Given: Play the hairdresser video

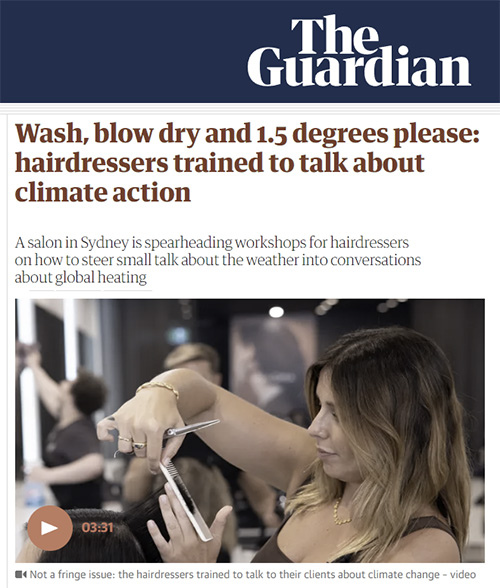Looking at the screenshot, I should (x=50, y=528).
